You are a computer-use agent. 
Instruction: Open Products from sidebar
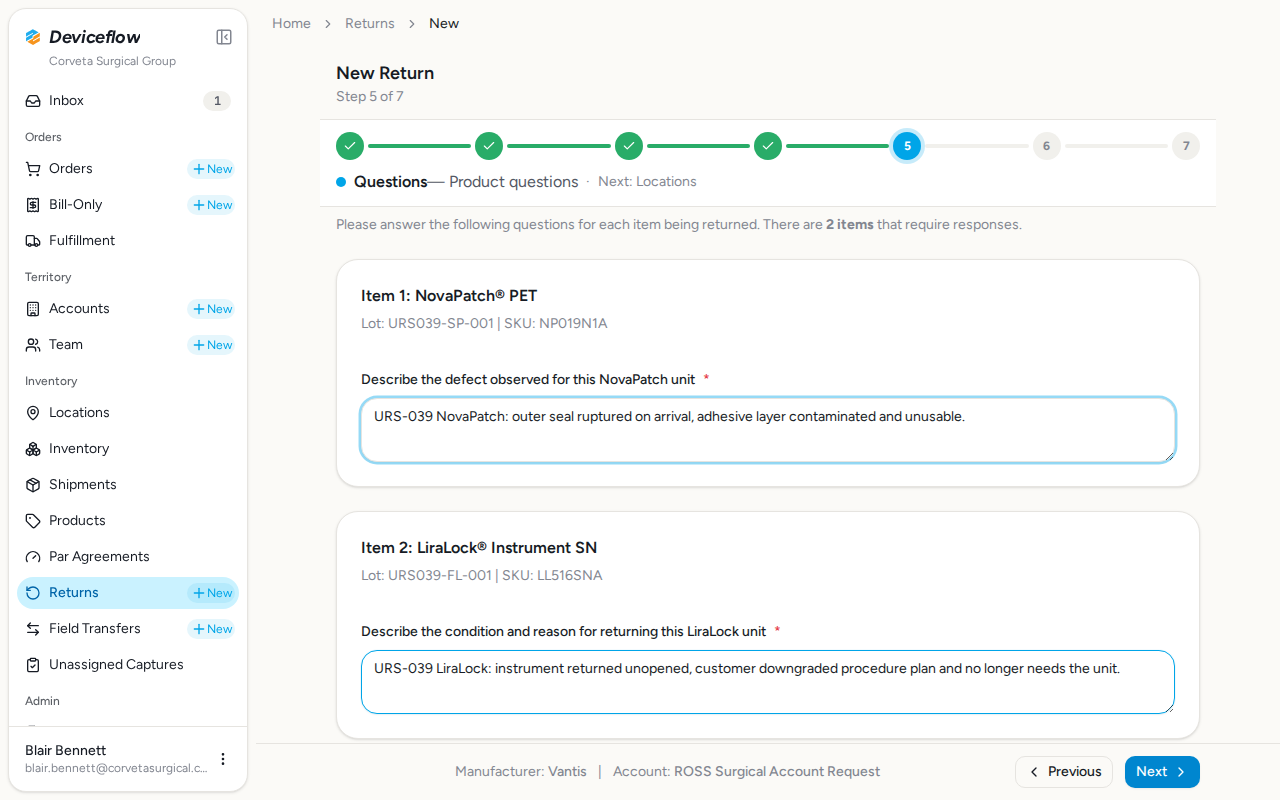coord(128,521)
